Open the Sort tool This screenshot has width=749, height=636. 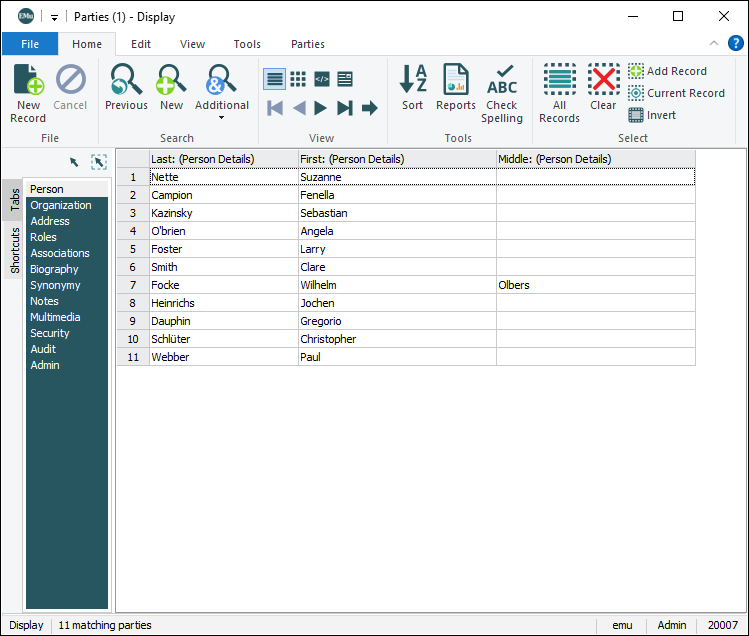pos(412,88)
